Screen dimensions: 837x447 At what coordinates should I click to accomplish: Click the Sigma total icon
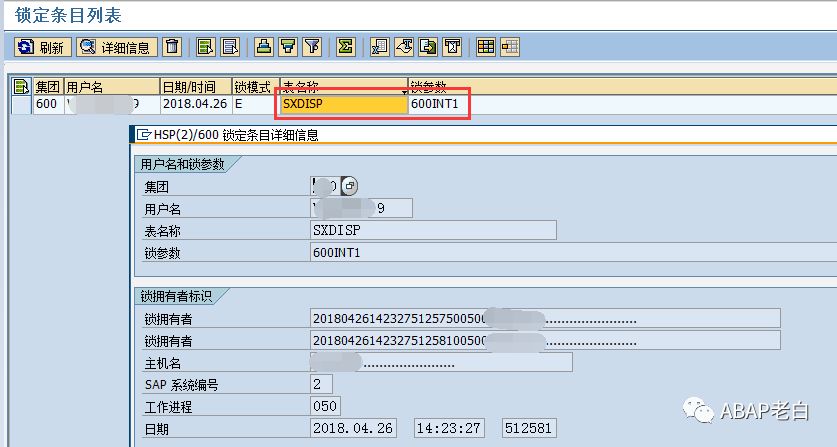coord(346,47)
